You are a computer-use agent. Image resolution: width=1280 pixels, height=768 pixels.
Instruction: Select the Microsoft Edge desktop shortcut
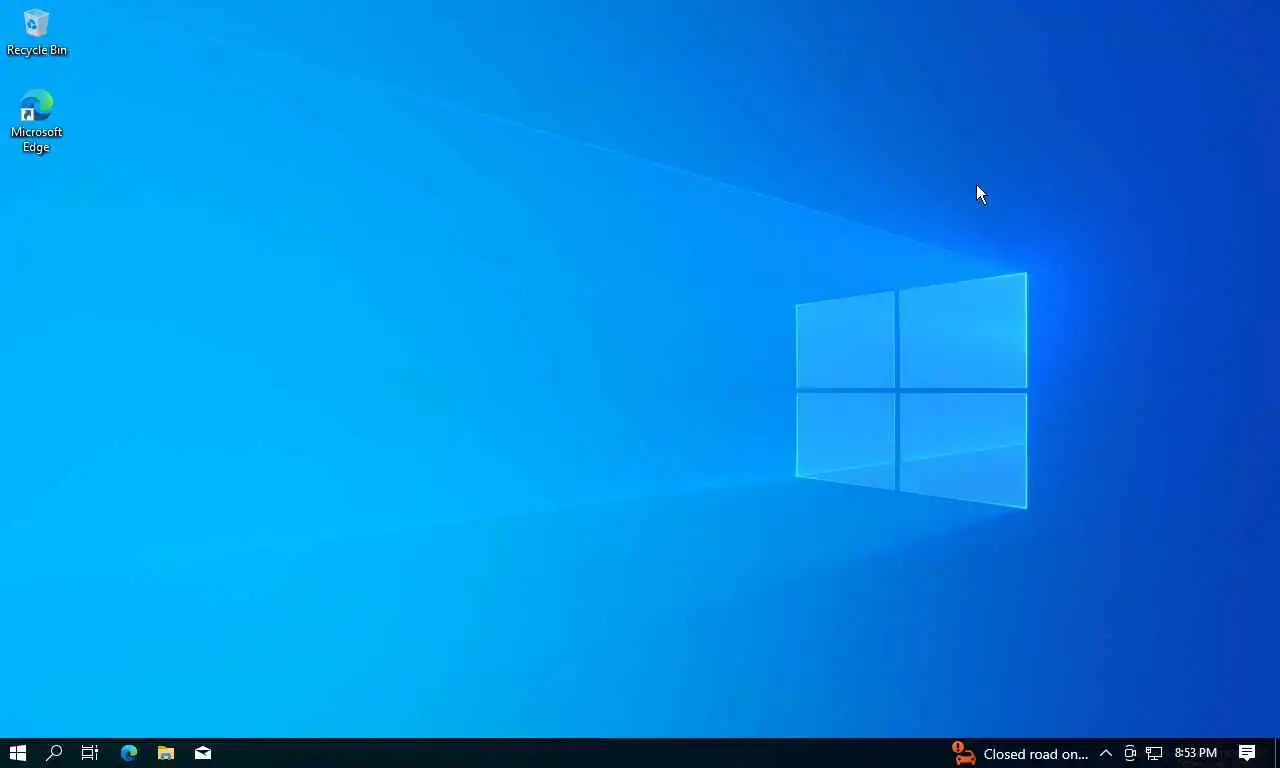click(36, 121)
